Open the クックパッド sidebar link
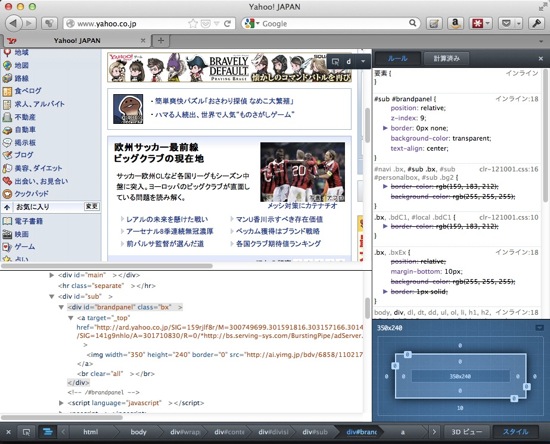This screenshot has height=444, width=550. [x=32, y=194]
